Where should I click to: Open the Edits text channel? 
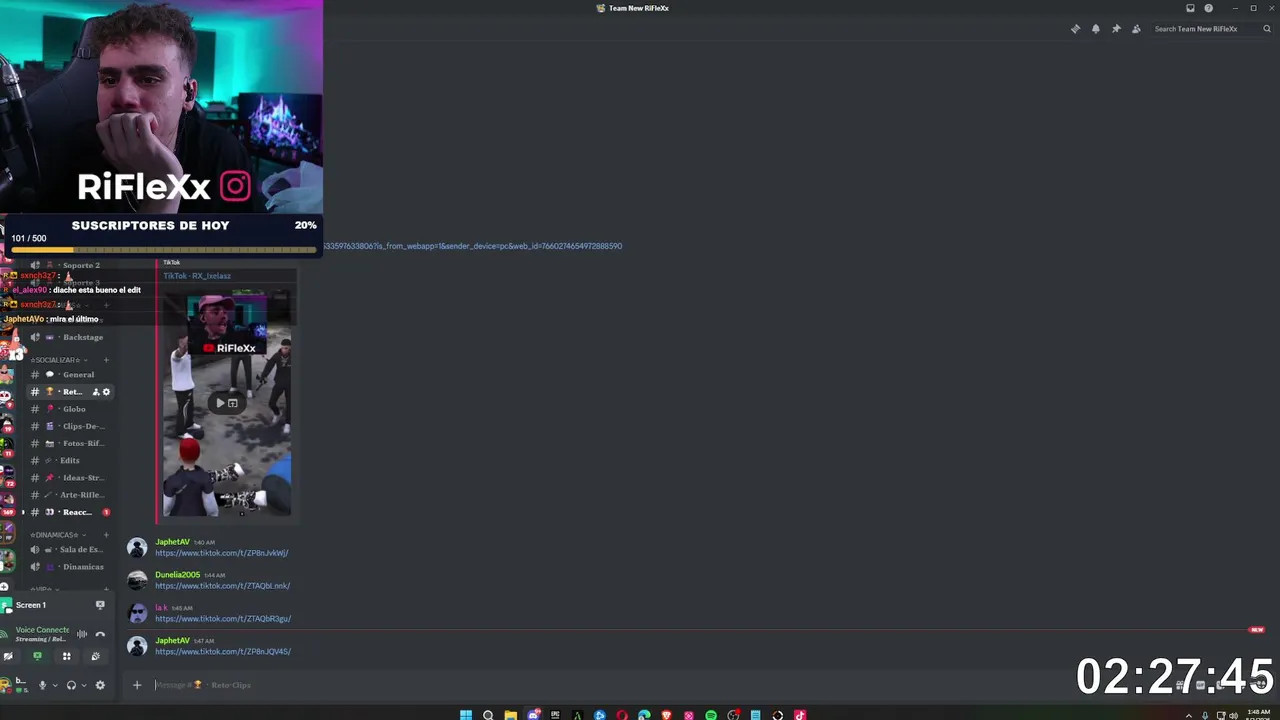[70, 460]
